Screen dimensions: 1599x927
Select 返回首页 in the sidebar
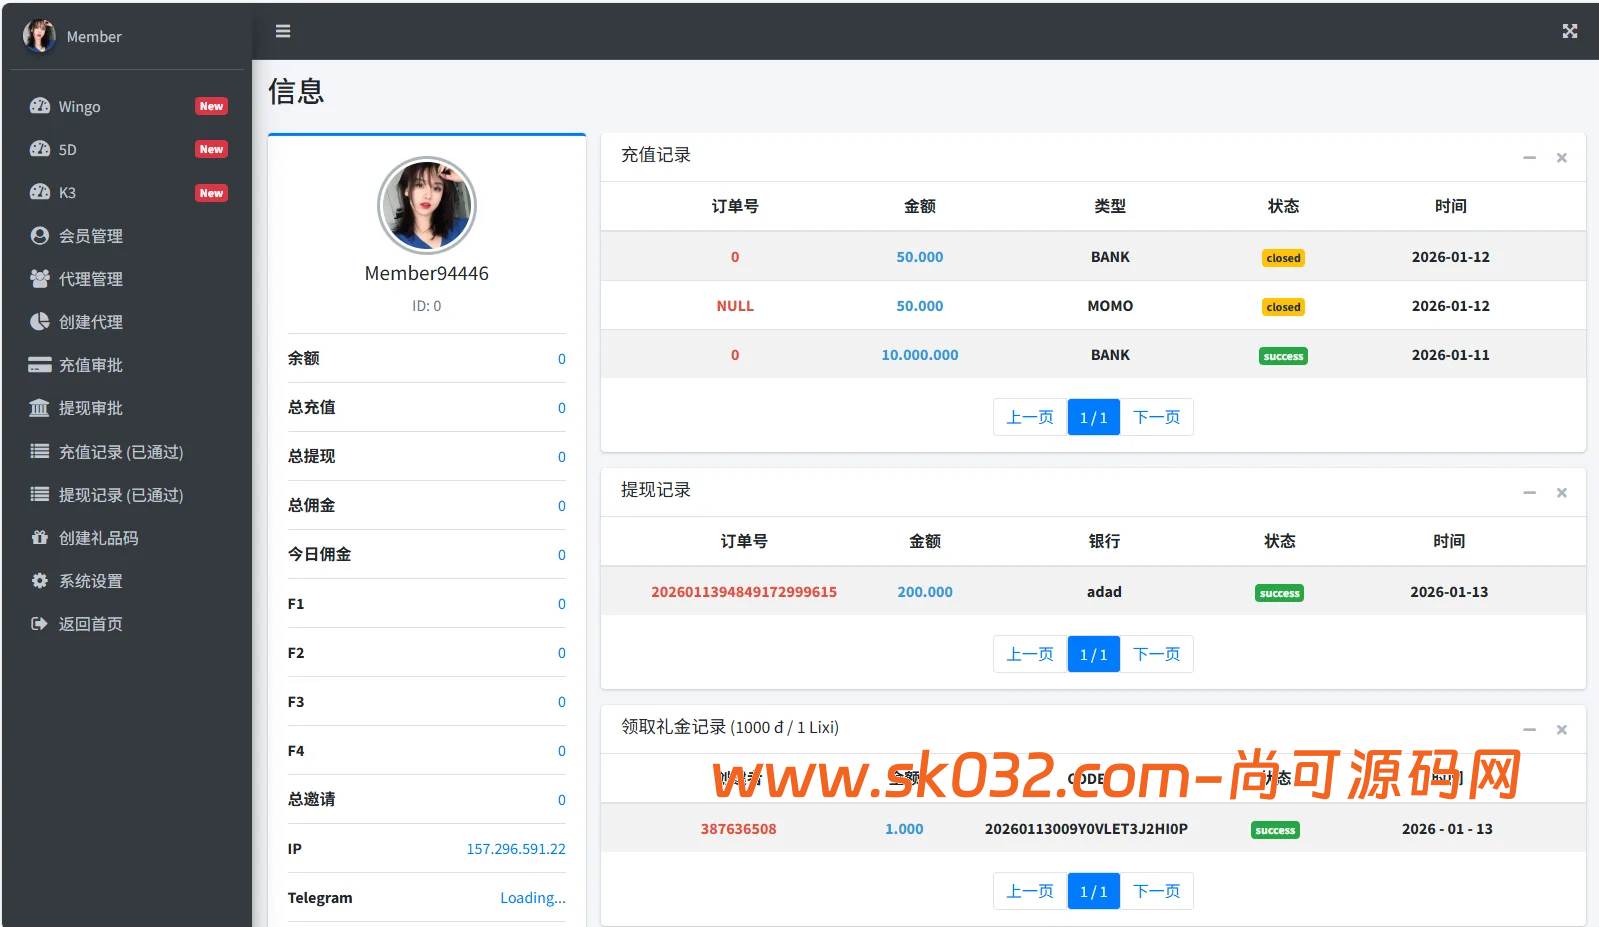pos(127,623)
